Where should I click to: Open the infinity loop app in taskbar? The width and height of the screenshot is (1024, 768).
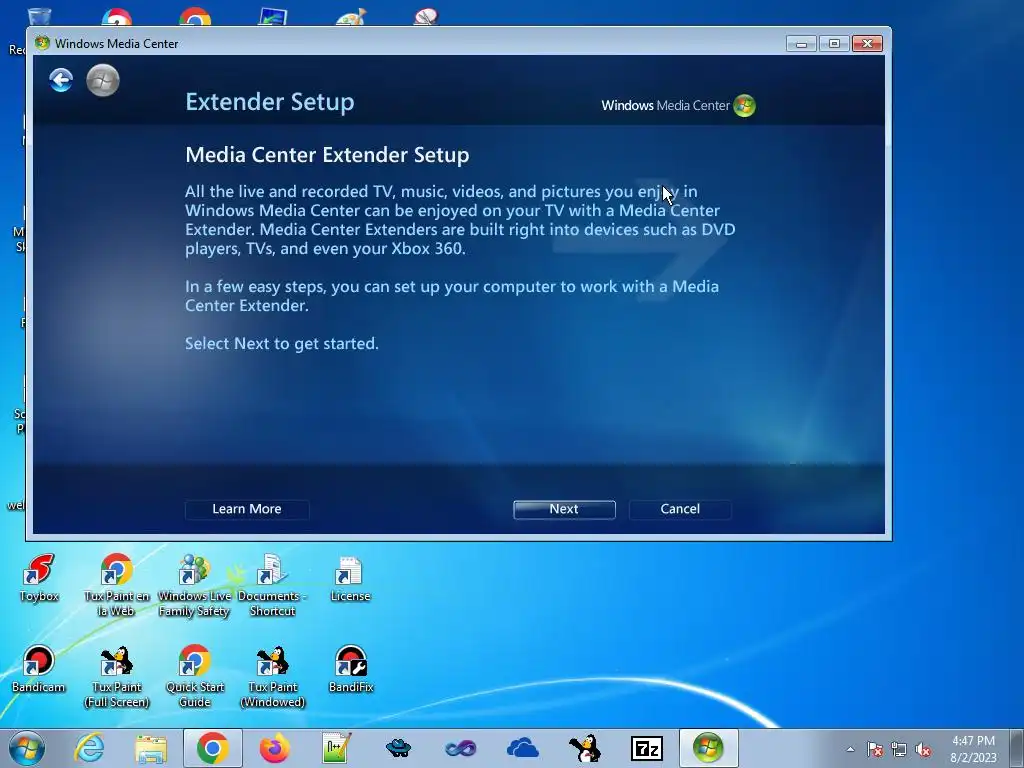(x=460, y=748)
